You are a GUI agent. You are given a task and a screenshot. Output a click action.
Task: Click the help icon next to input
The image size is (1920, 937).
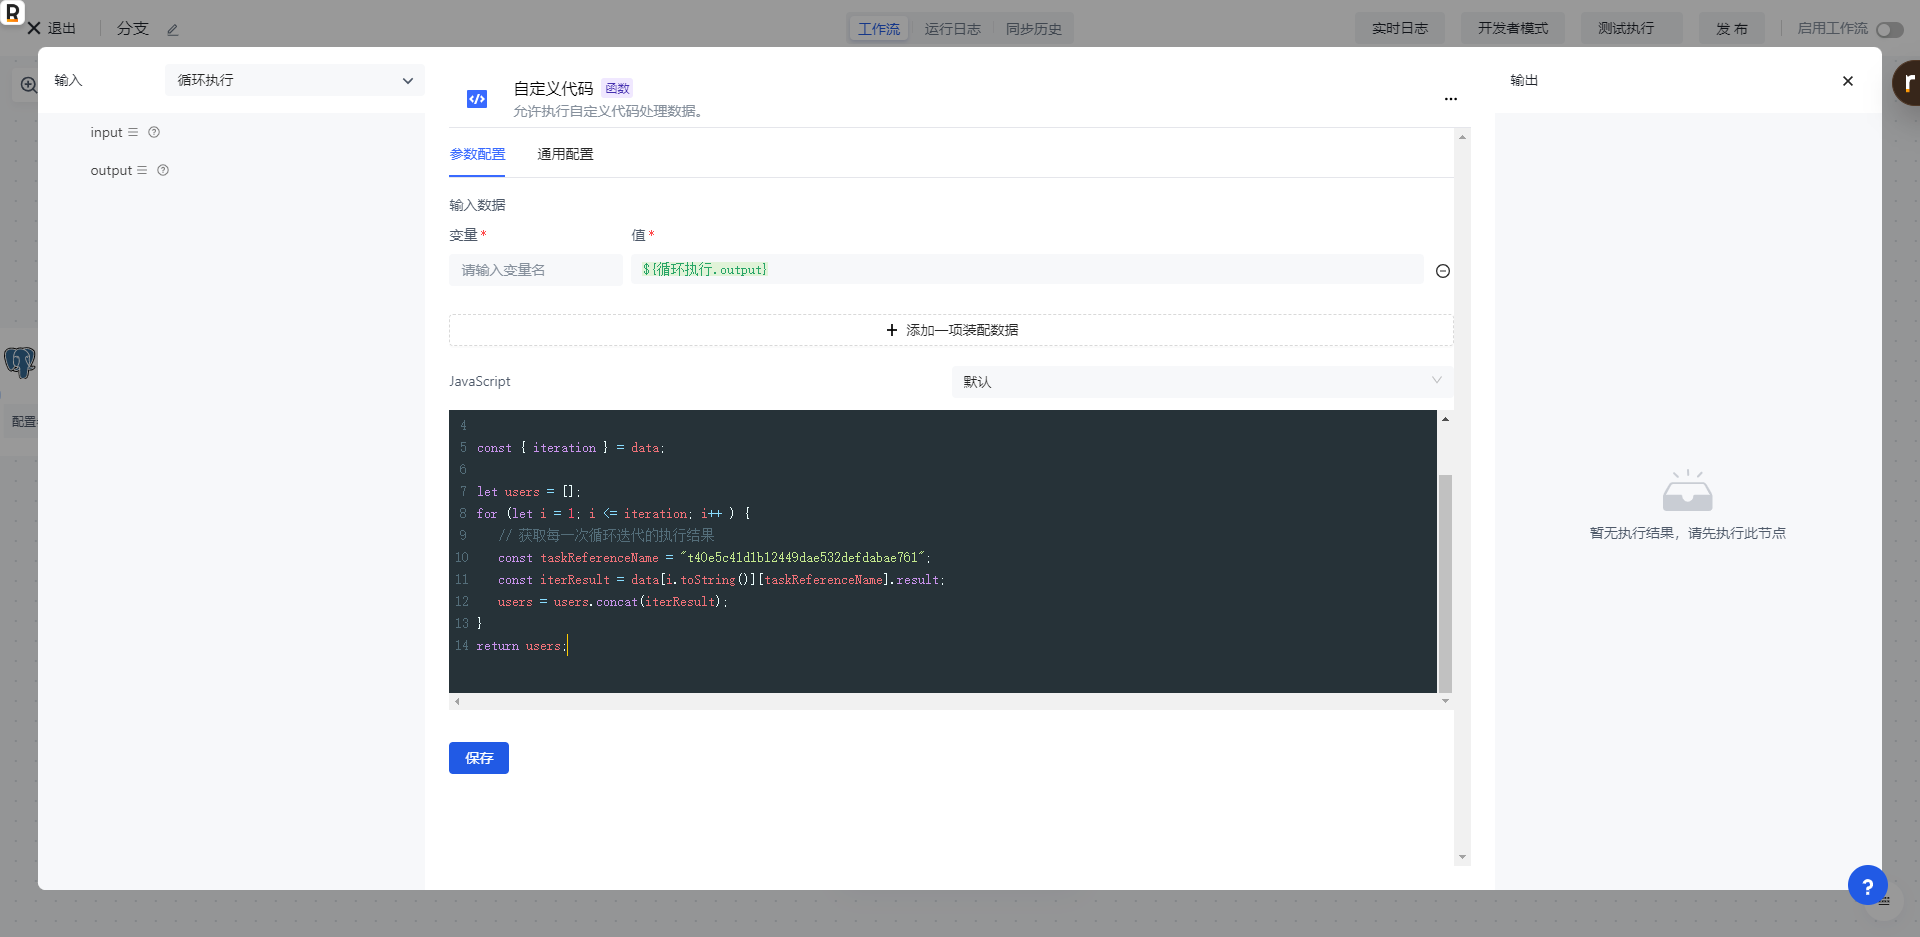154,132
